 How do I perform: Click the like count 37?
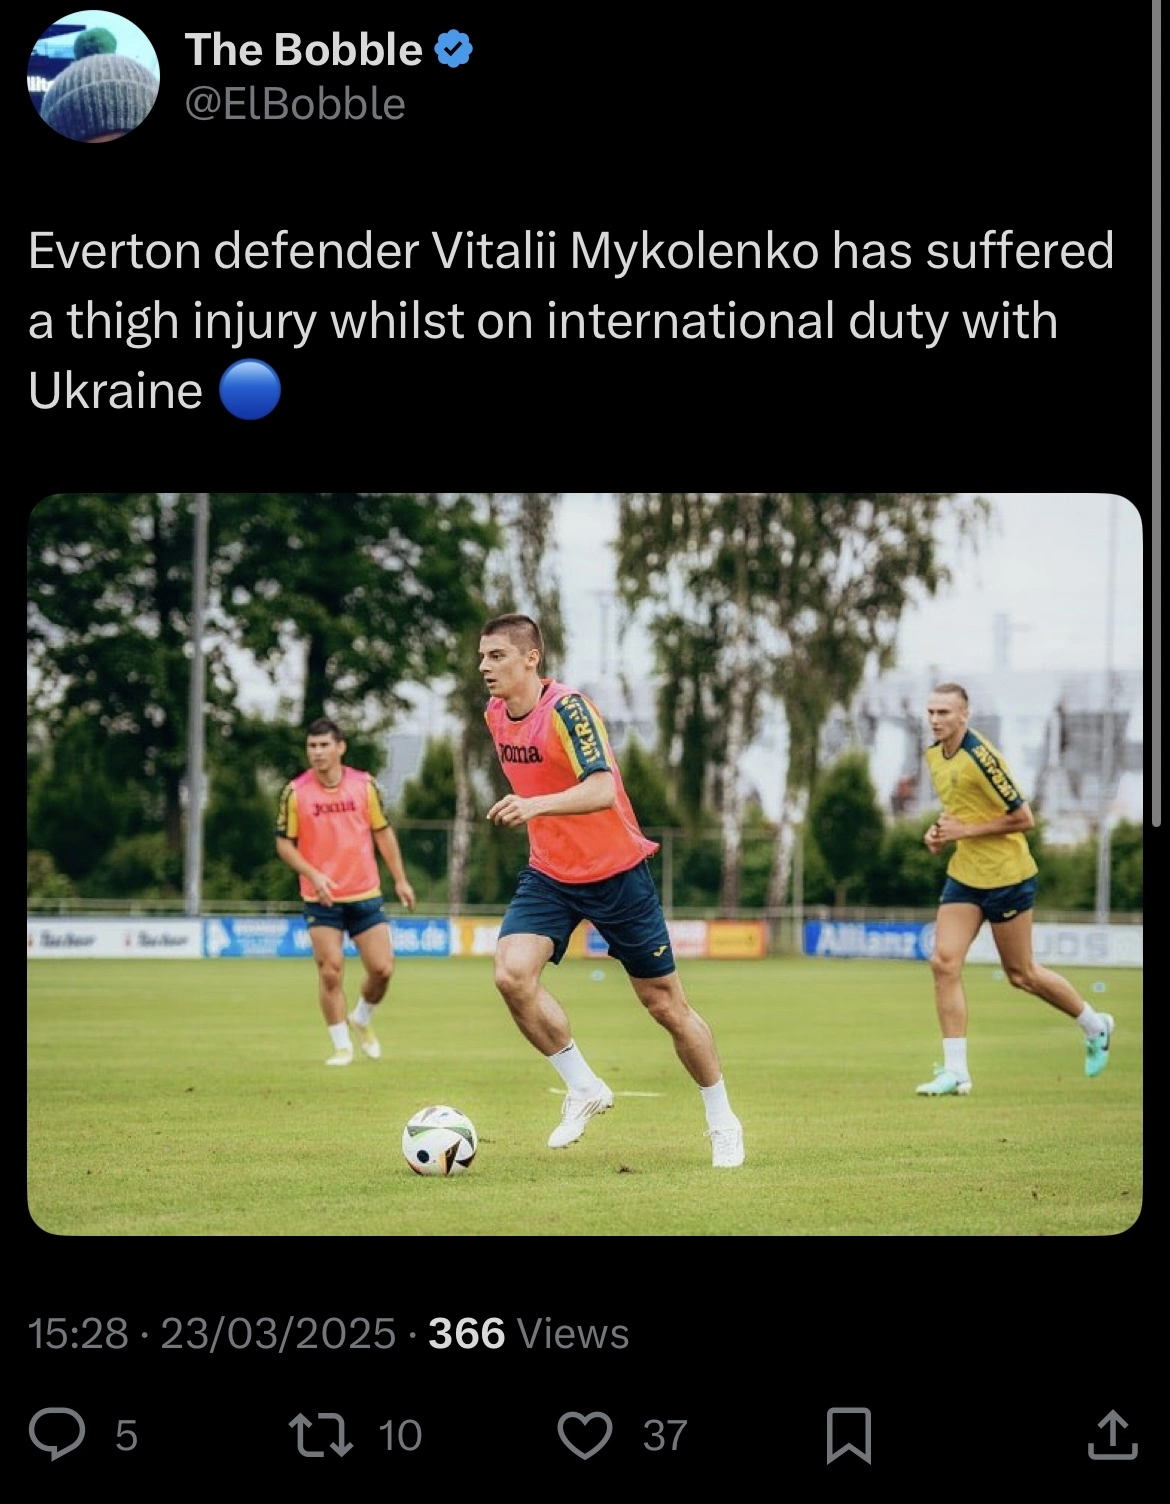coord(665,1435)
